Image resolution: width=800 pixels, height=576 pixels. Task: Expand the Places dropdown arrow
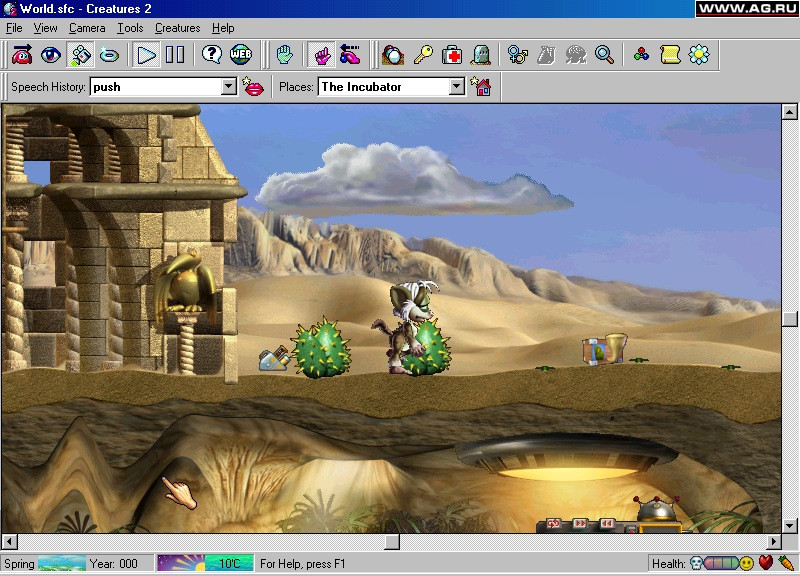point(457,87)
